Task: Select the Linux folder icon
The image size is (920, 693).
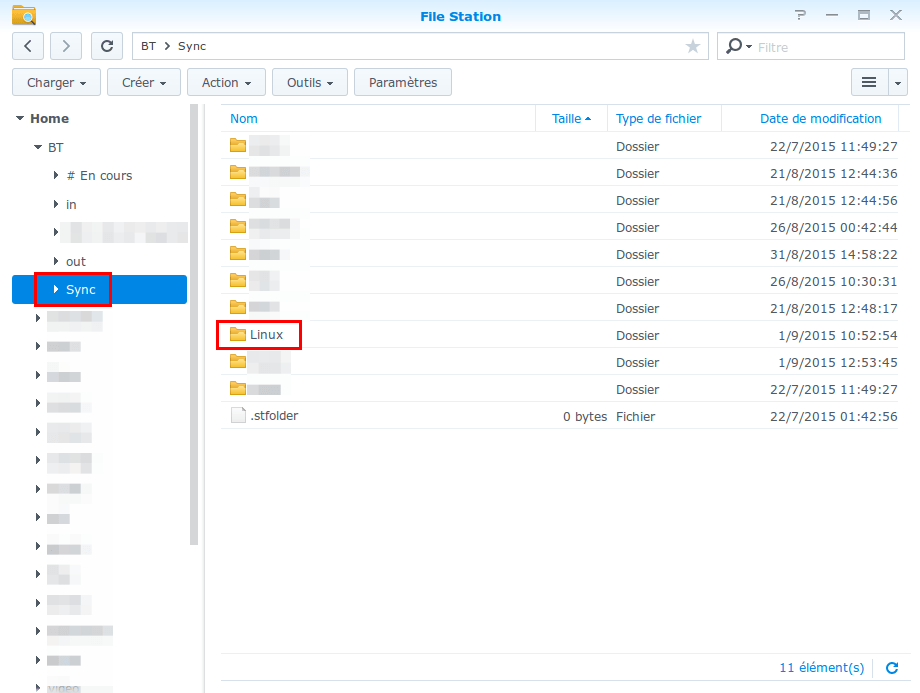Action: (x=238, y=334)
